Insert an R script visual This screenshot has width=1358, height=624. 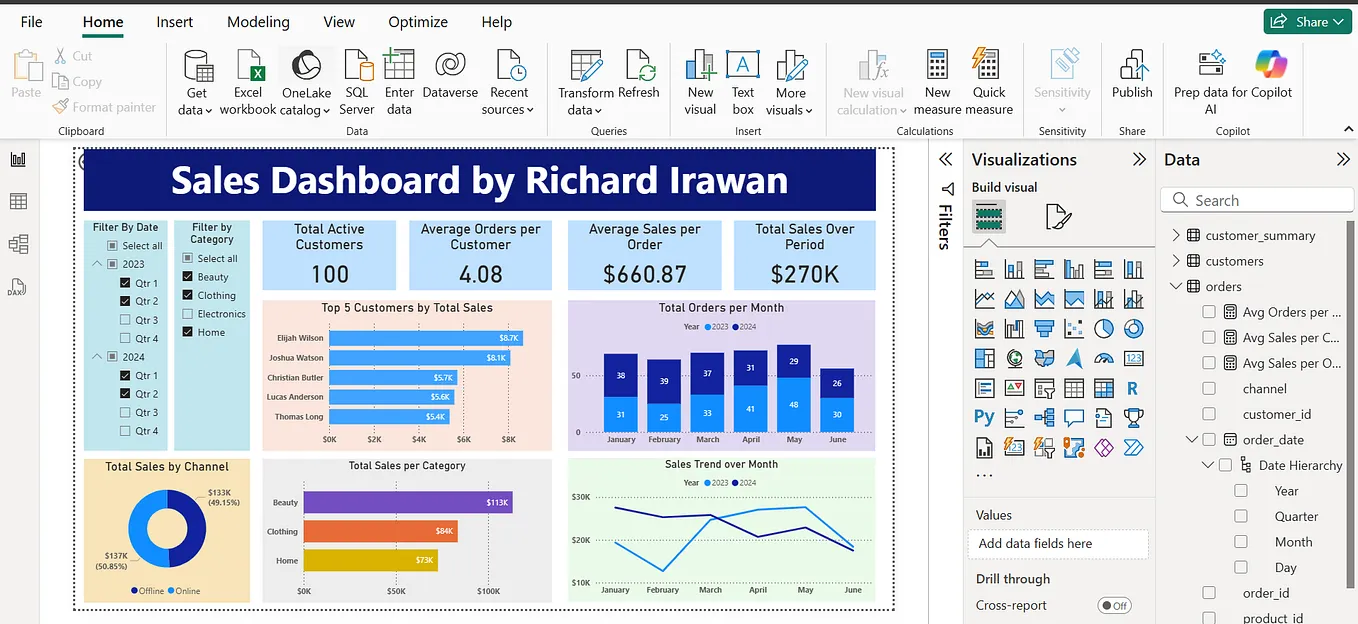(x=1133, y=386)
